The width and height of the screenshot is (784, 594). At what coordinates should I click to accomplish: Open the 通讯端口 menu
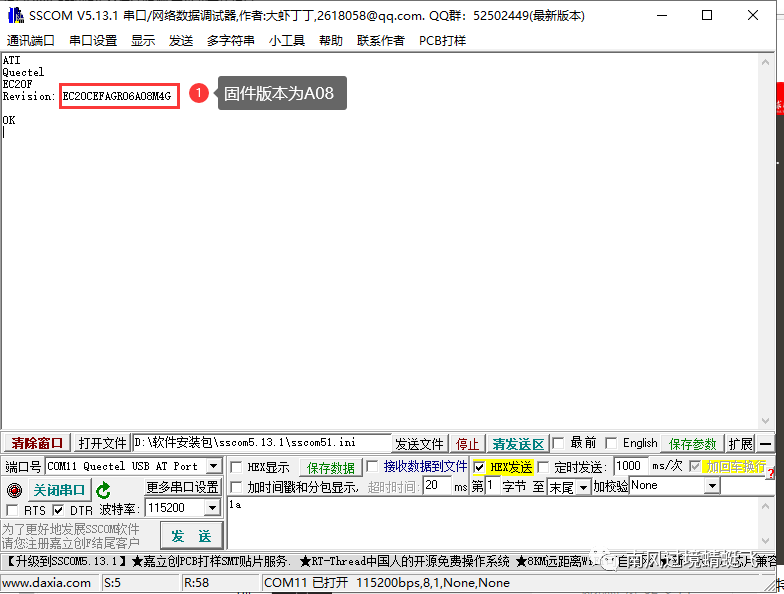click(30, 40)
